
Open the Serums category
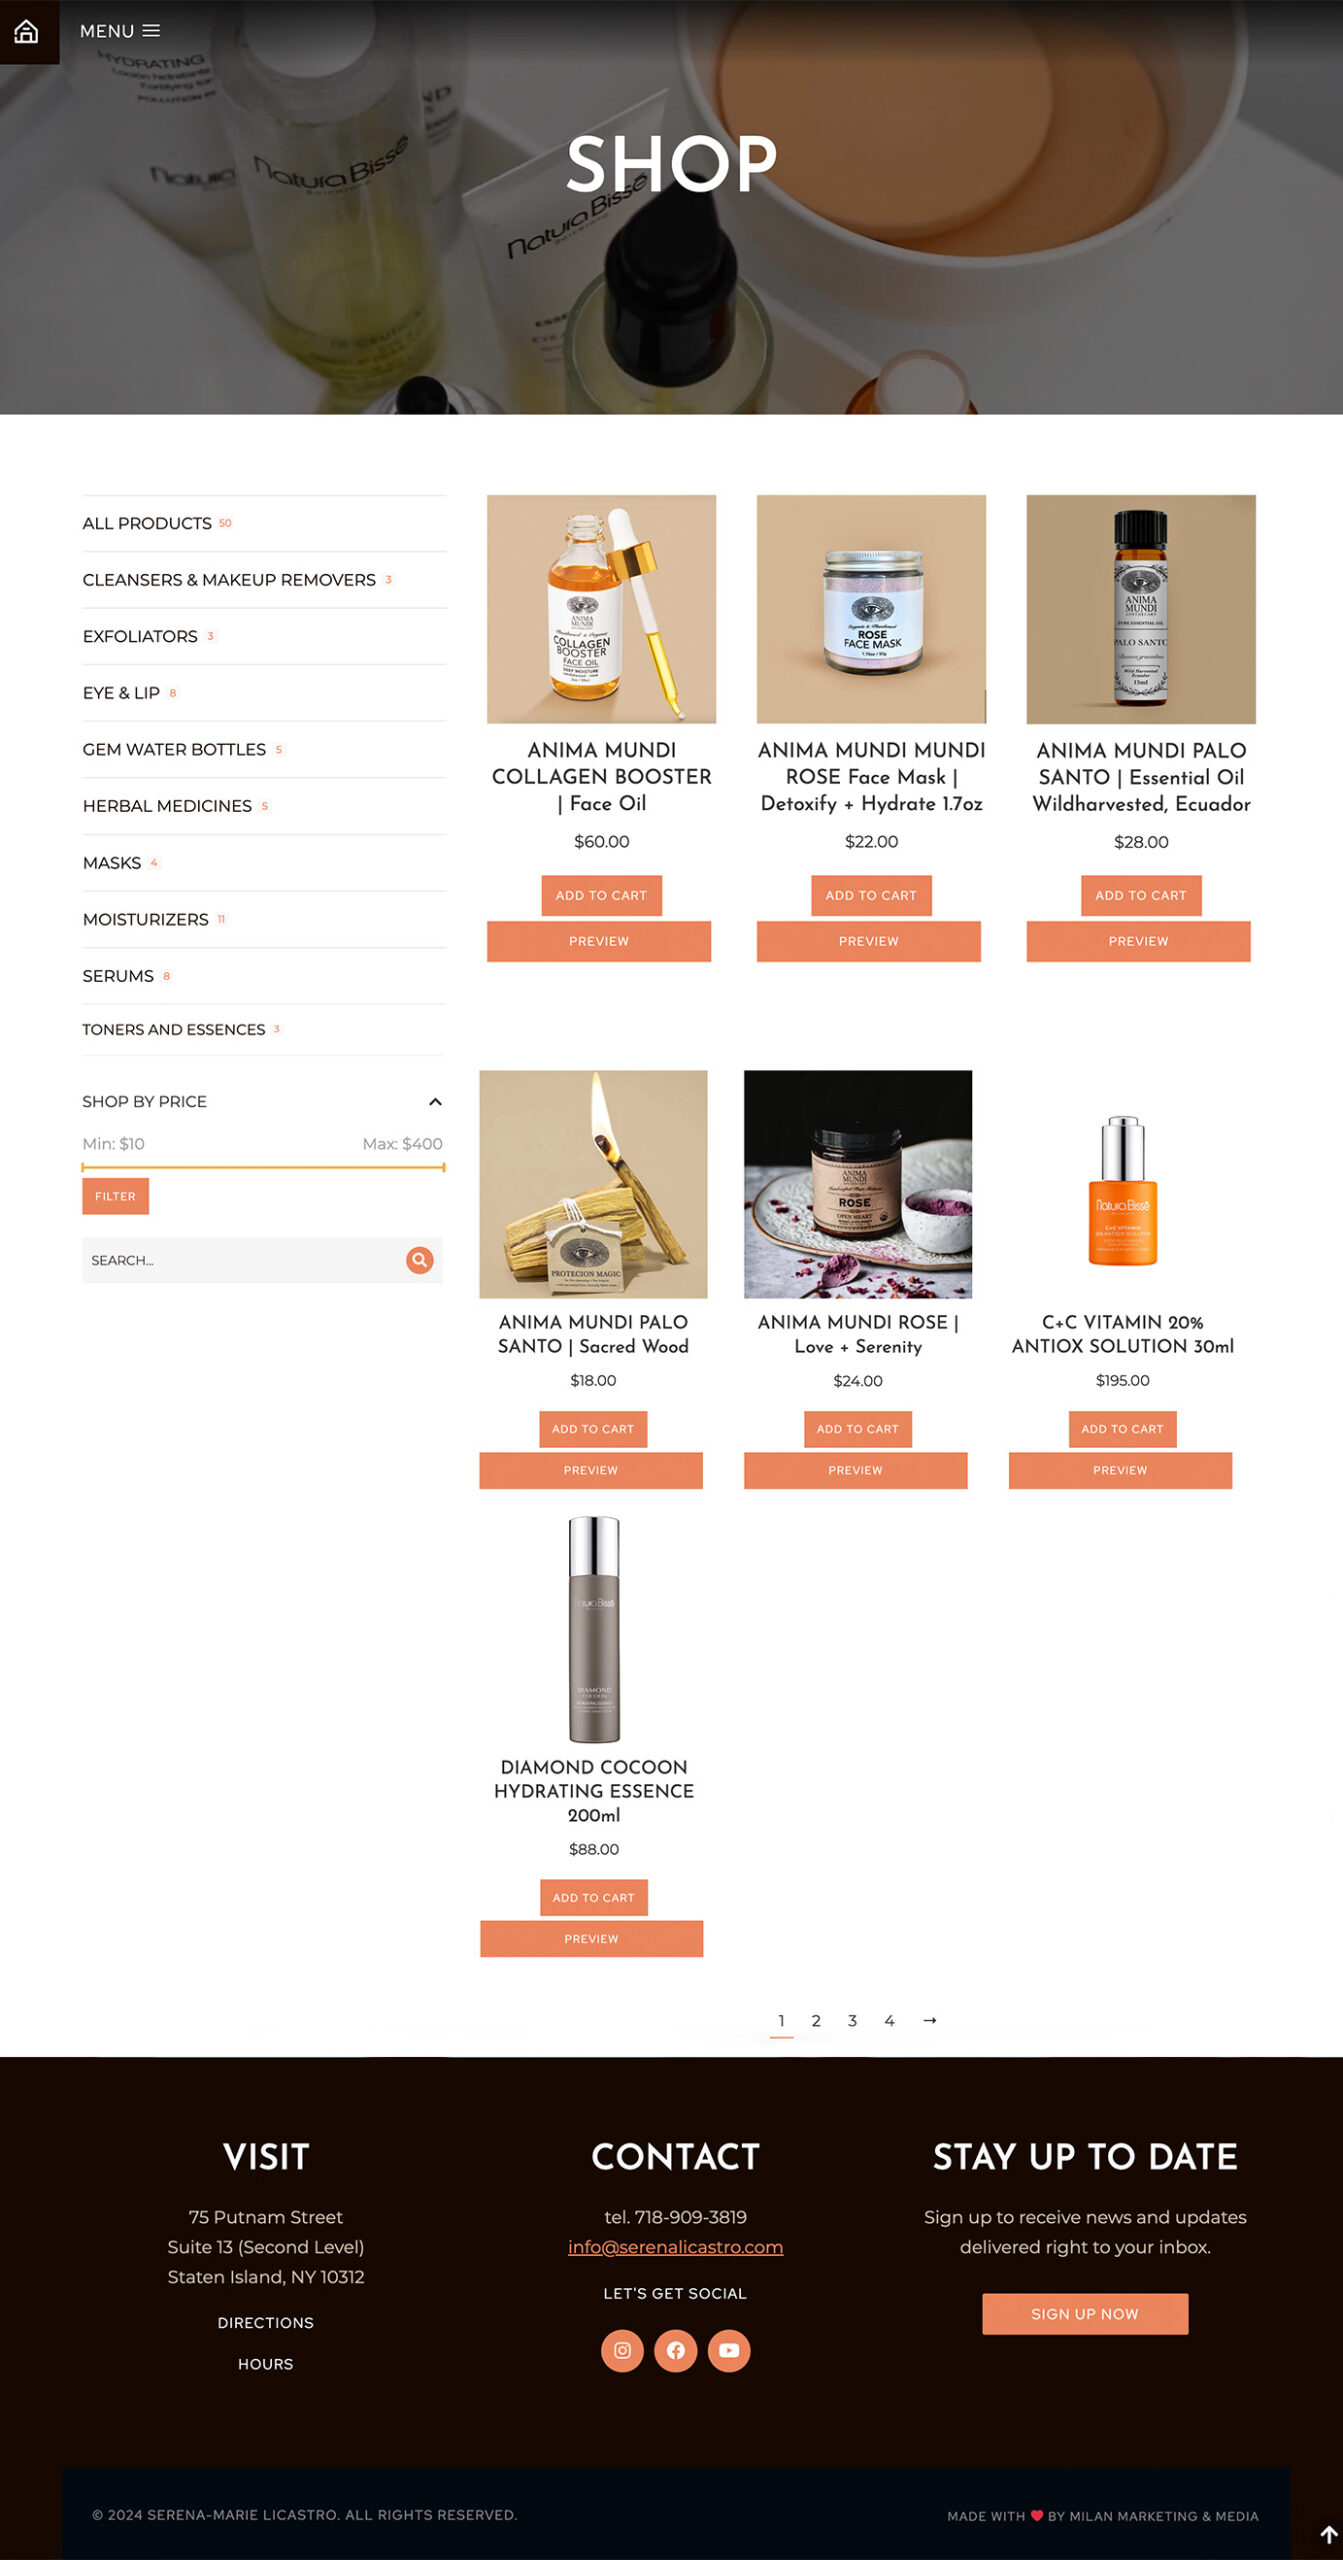pos(118,976)
